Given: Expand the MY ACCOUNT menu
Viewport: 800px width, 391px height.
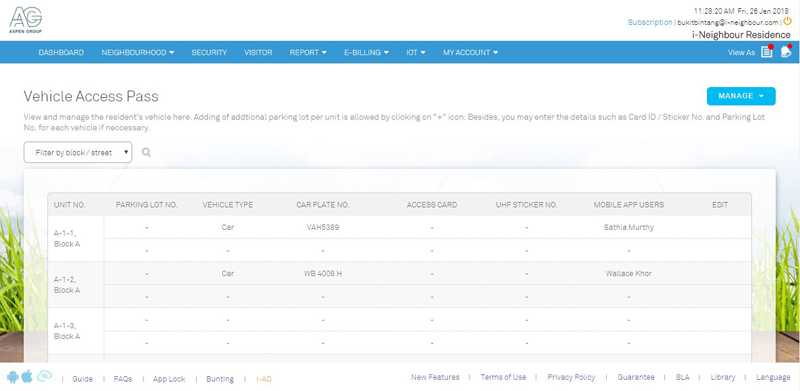Looking at the screenshot, I should [x=470, y=53].
